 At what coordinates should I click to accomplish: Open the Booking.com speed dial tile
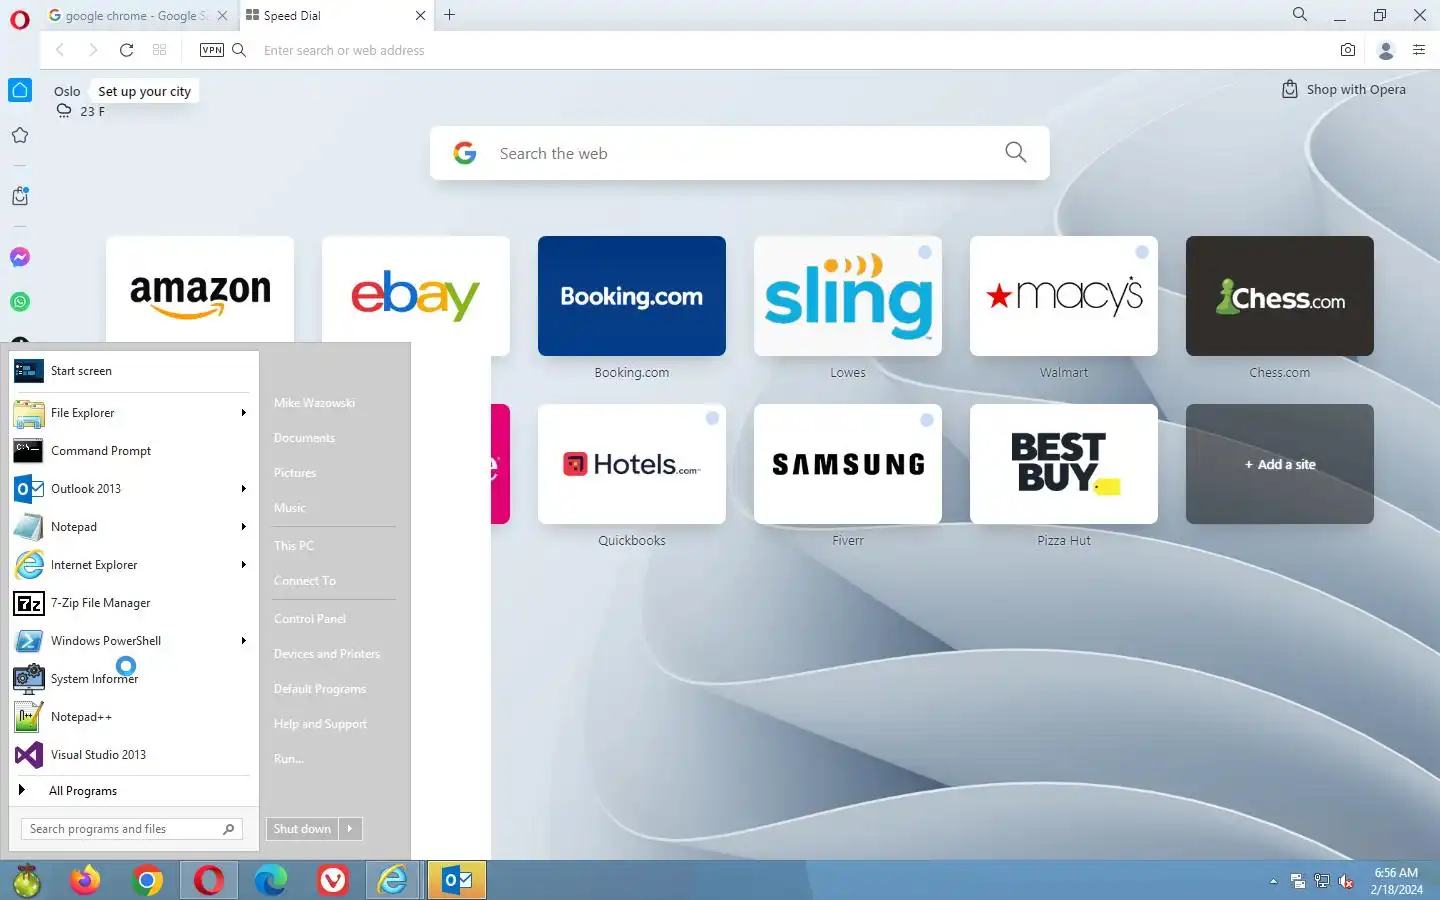pos(632,296)
